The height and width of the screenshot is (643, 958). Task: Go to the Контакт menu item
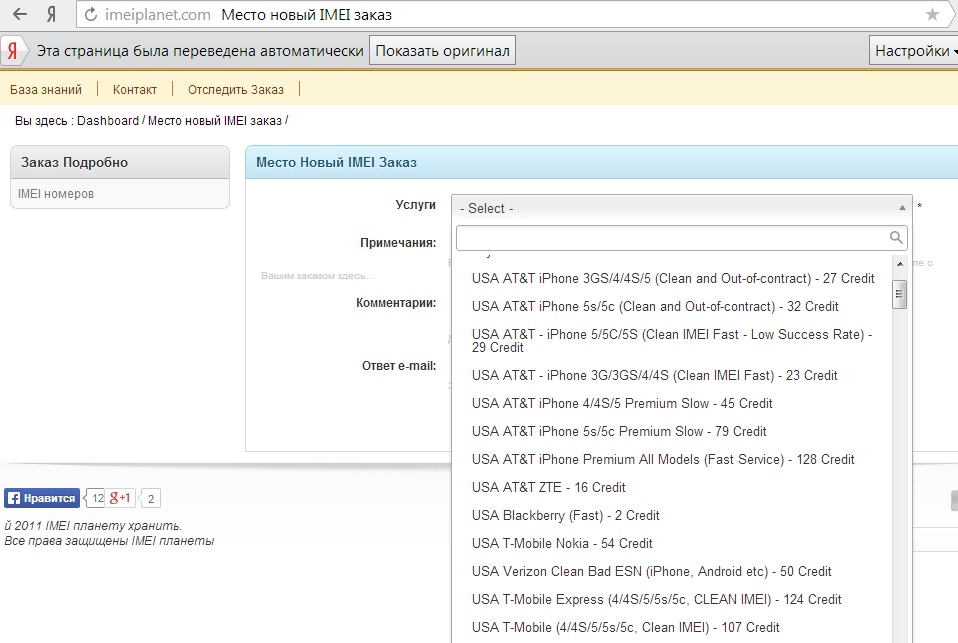[135, 90]
